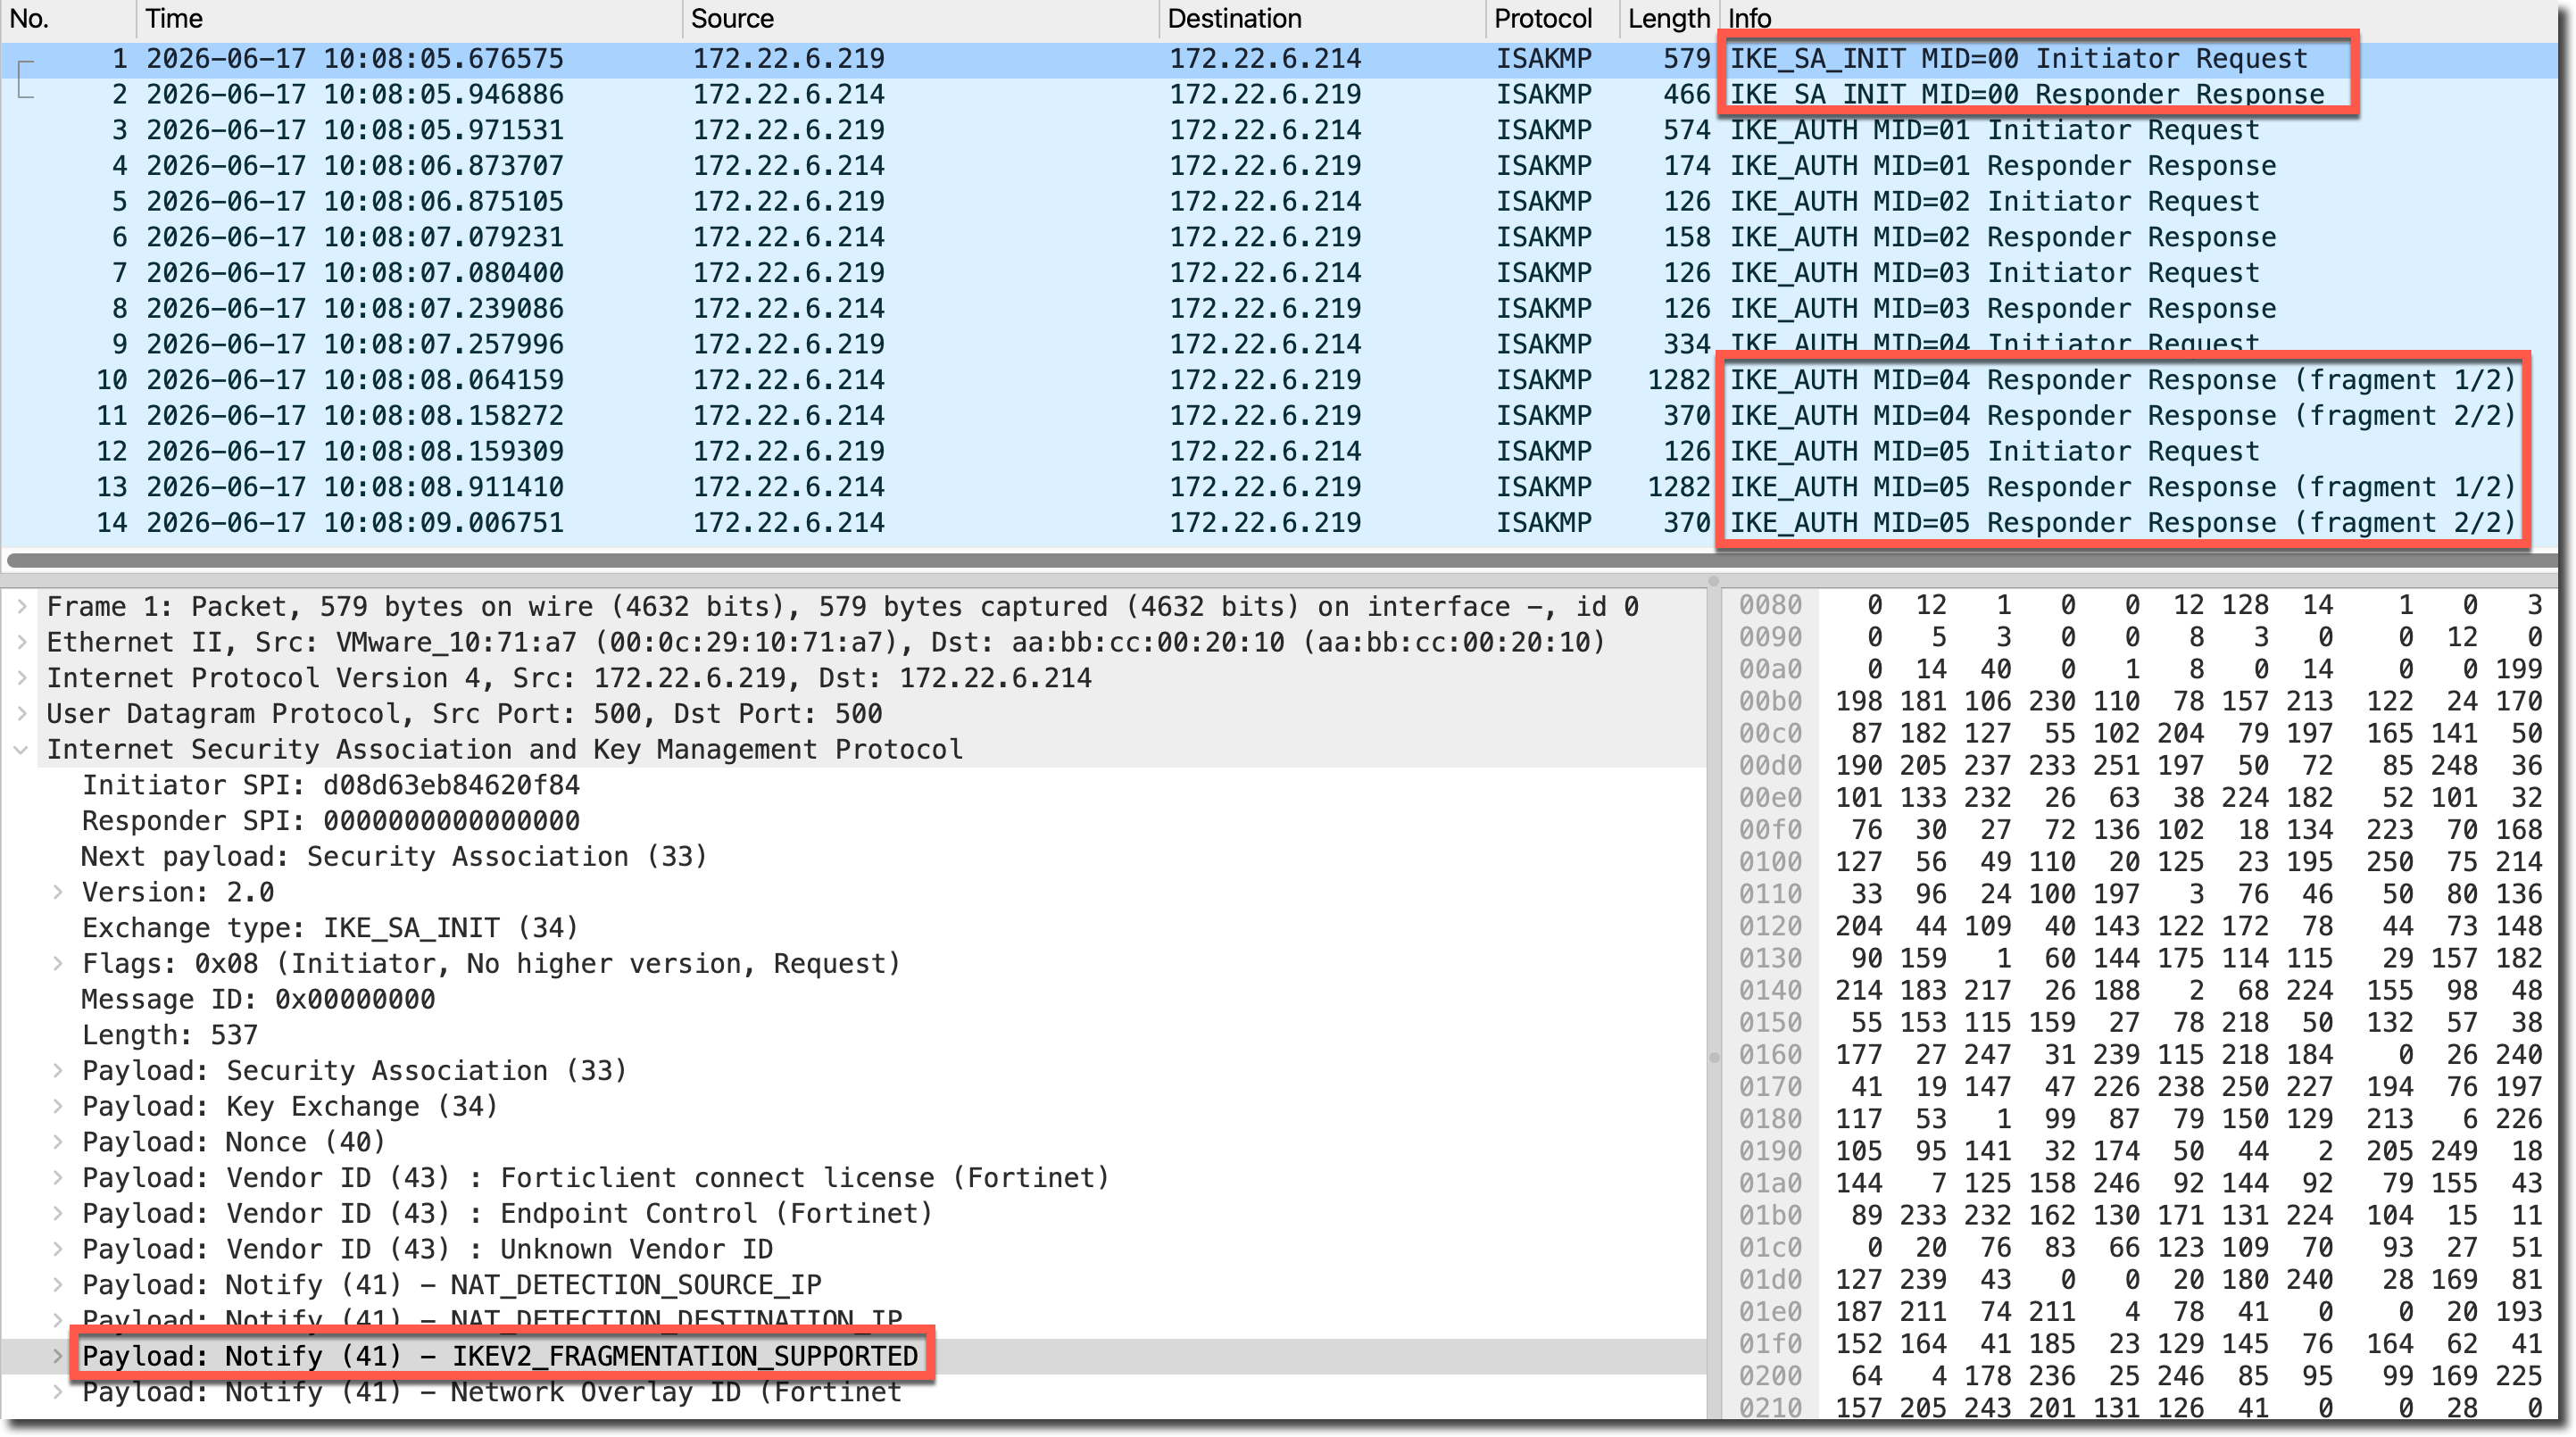The height and width of the screenshot is (1437, 2576).
Task: Select packet 1 IKE_SA_INIT Initiator Request
Action: pyautogui.click(x=1280, y=59)
